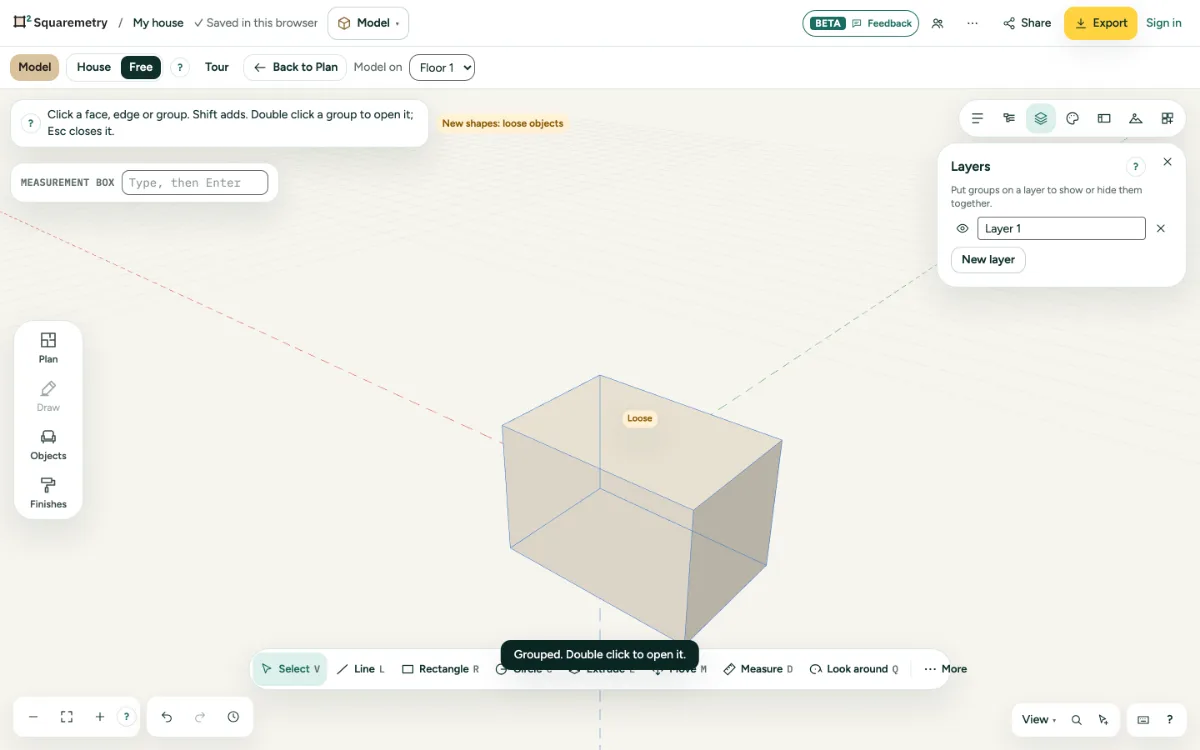Open the three-dots overflow menu in header

click(973, 23)
